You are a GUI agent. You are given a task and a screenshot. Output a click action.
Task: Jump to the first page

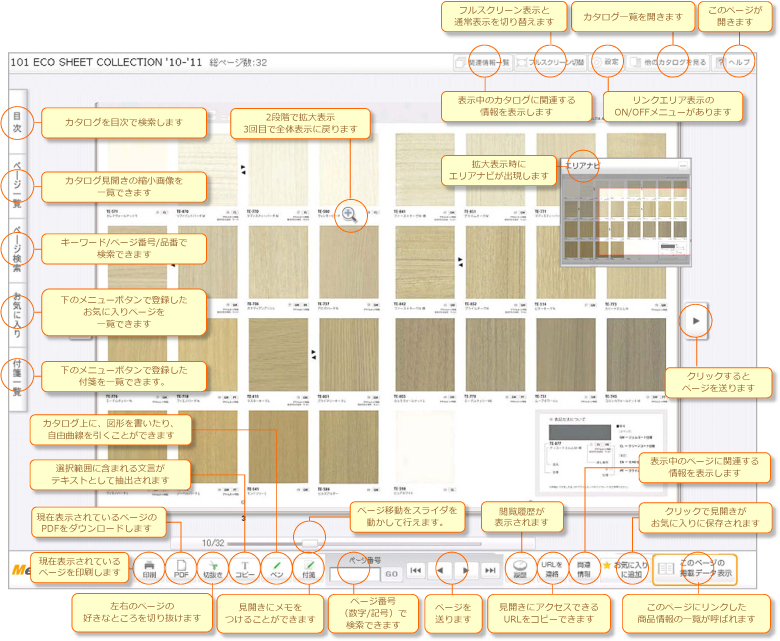[x=415, y=570]
